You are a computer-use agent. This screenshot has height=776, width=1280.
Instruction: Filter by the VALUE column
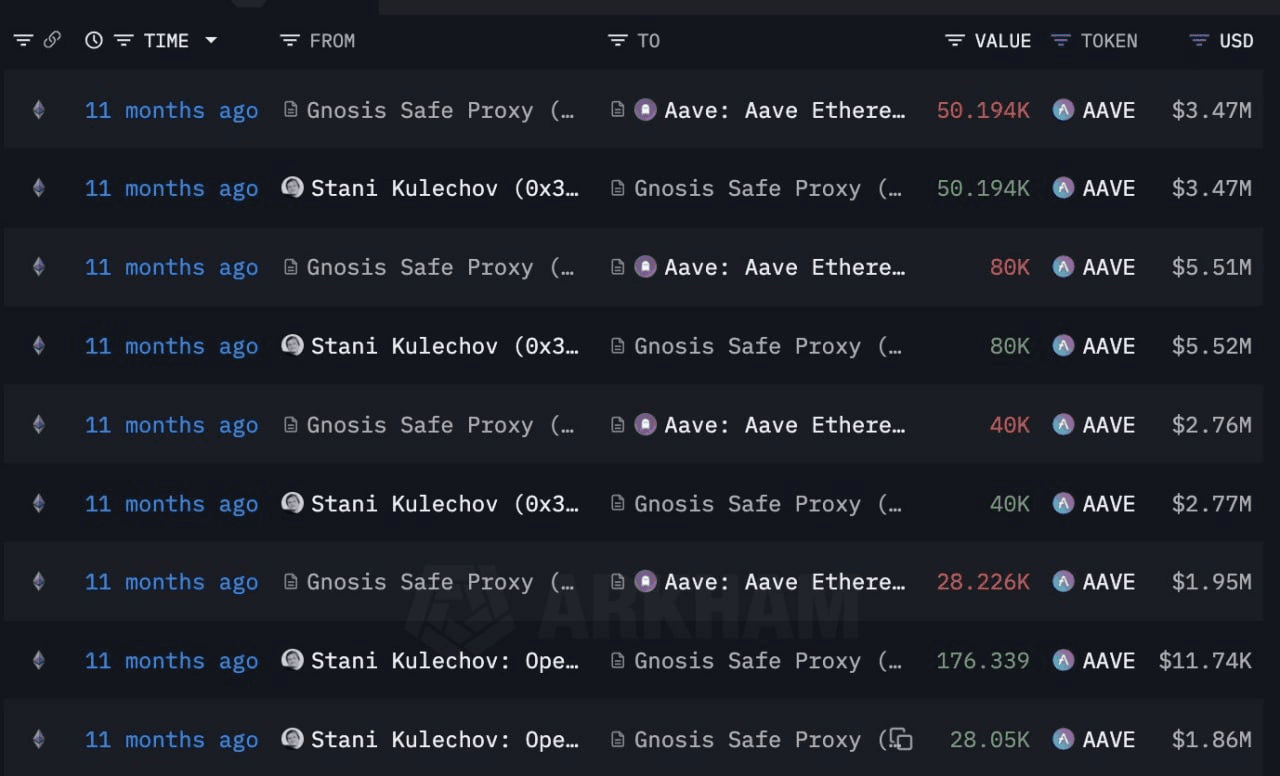click(955, 40)
